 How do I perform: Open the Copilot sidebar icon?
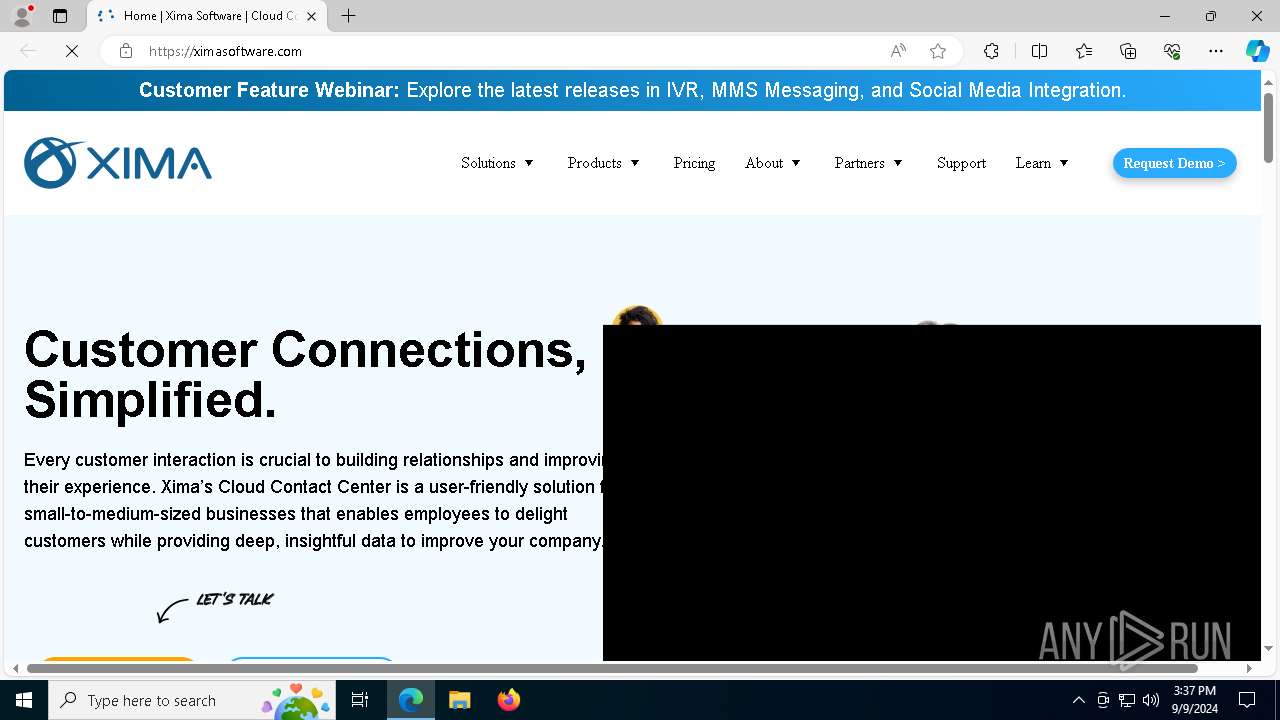1258,51
